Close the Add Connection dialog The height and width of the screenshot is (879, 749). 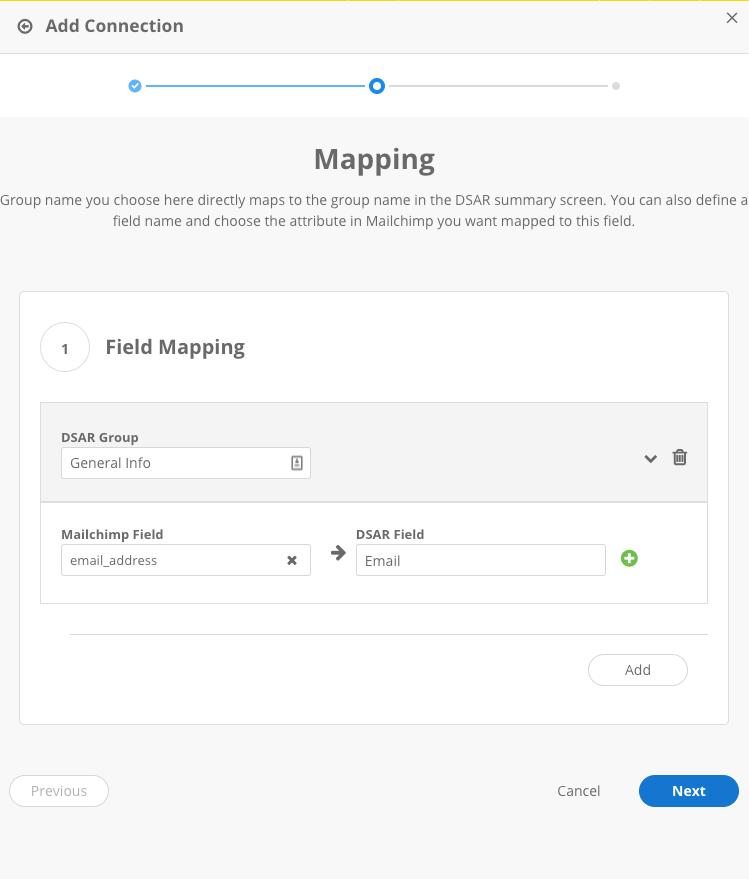(x=731, y=18)
